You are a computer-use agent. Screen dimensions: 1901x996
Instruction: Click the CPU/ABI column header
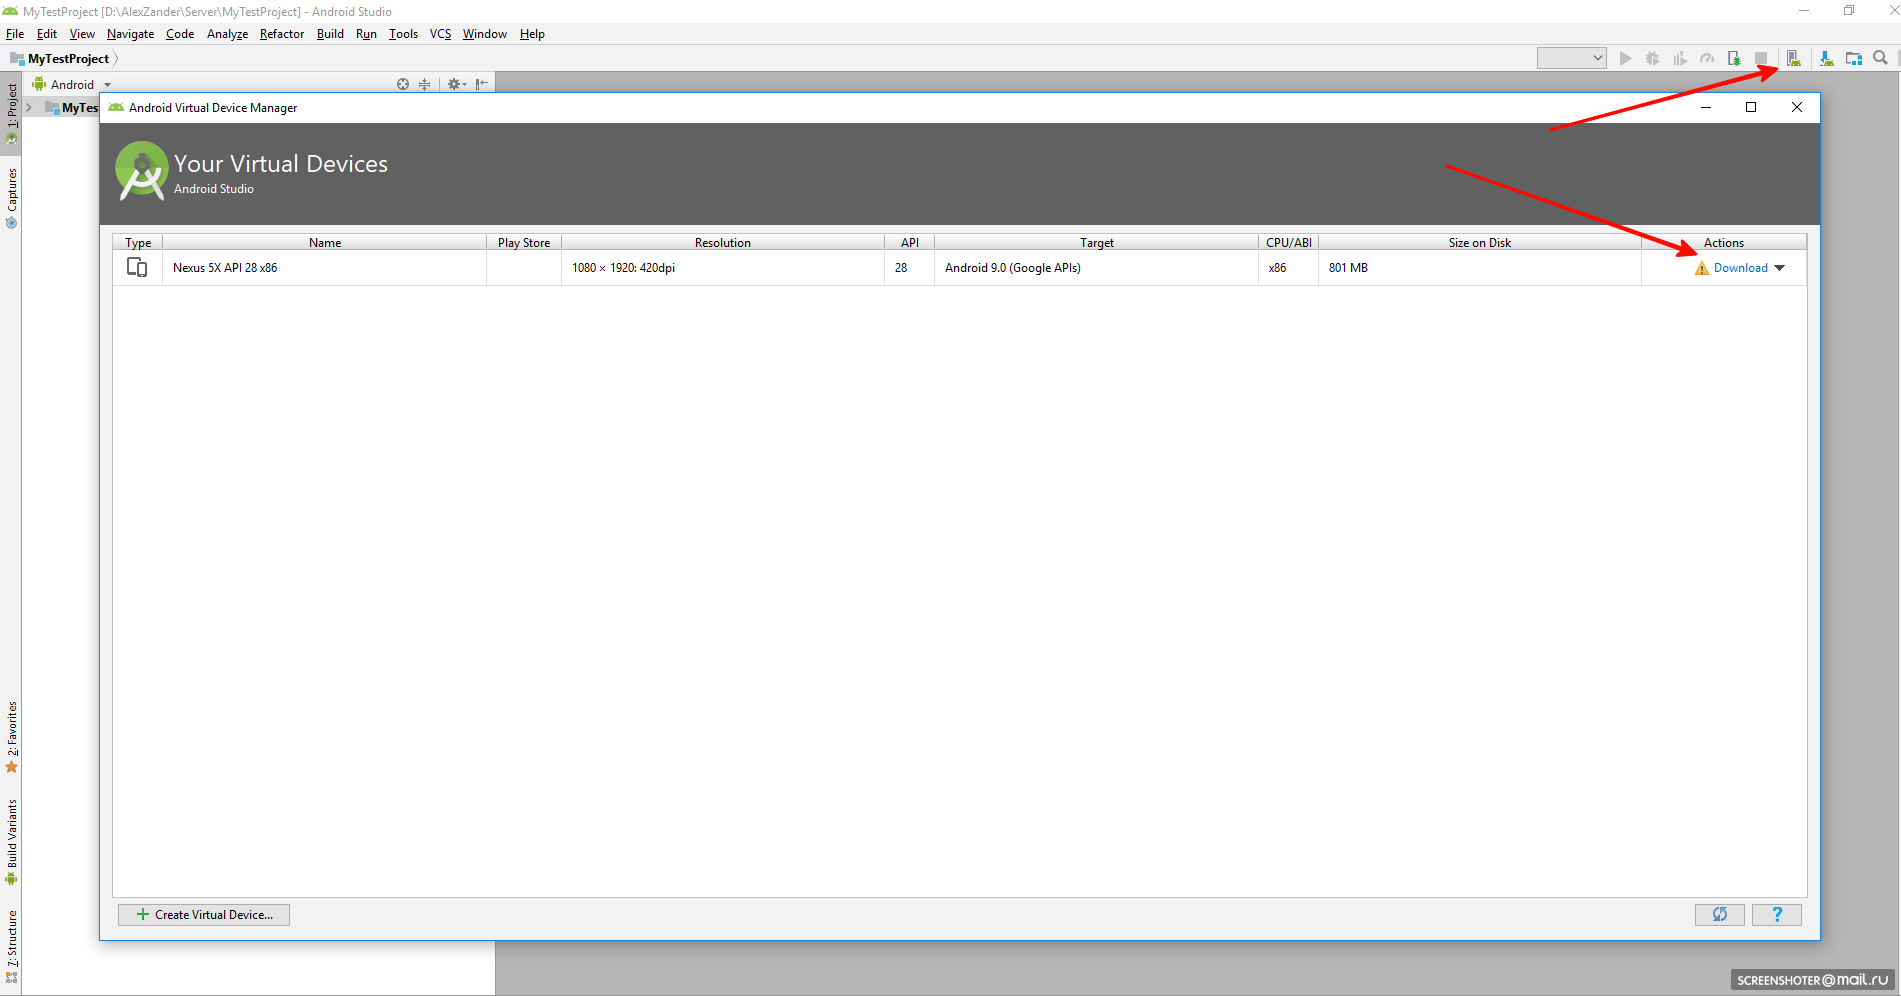pyautogui.click(x=1289, y=242)
